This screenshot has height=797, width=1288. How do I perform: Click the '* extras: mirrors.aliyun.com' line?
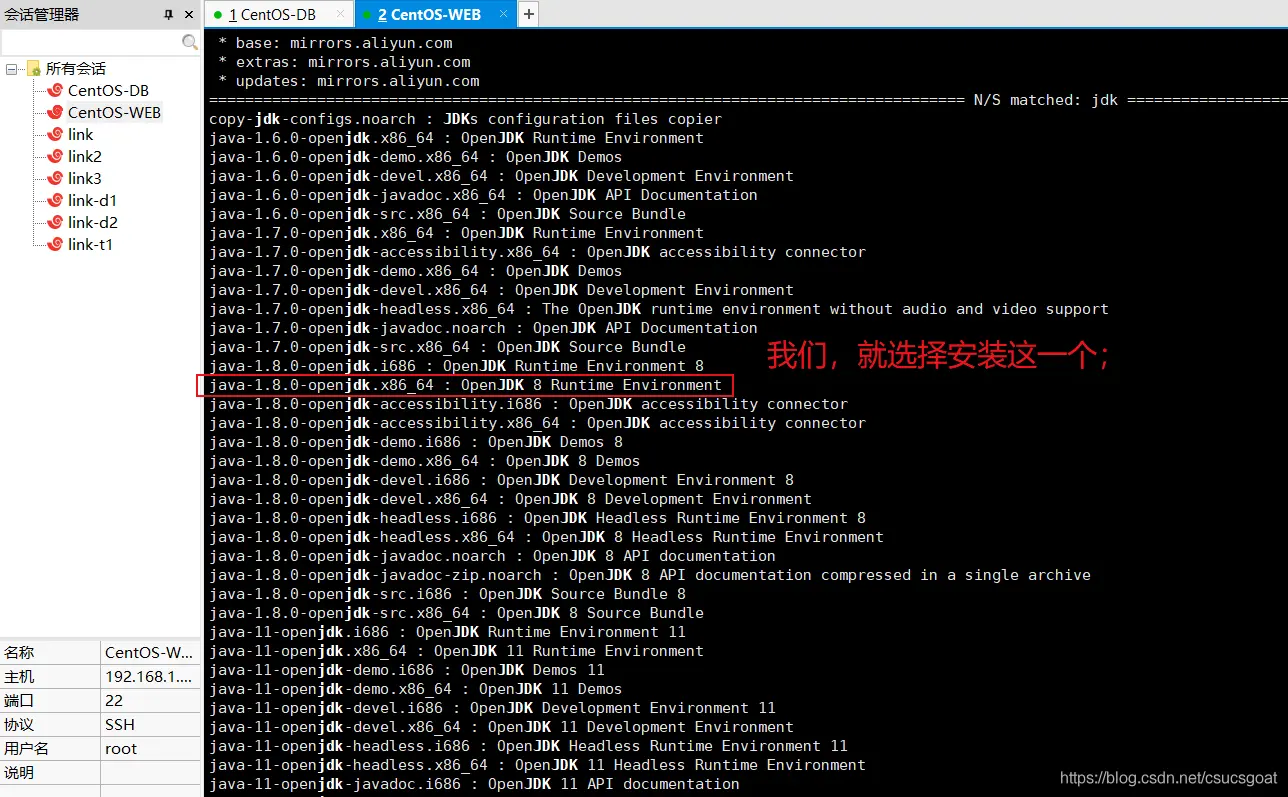point(344,62)
